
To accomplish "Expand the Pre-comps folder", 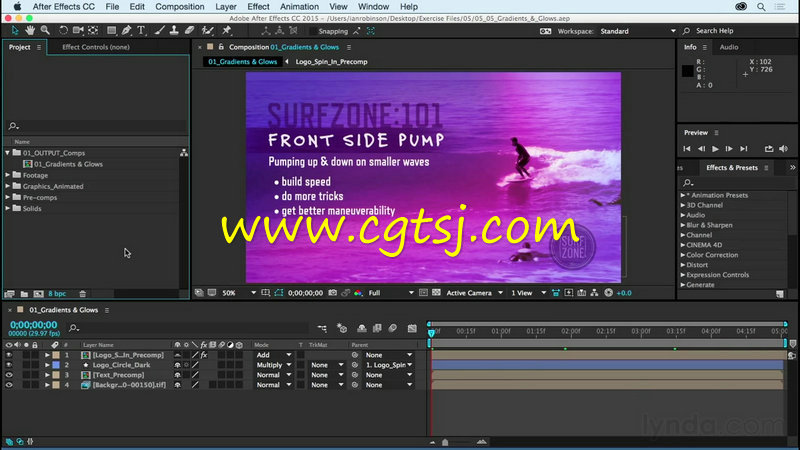I will pos(8,197).
